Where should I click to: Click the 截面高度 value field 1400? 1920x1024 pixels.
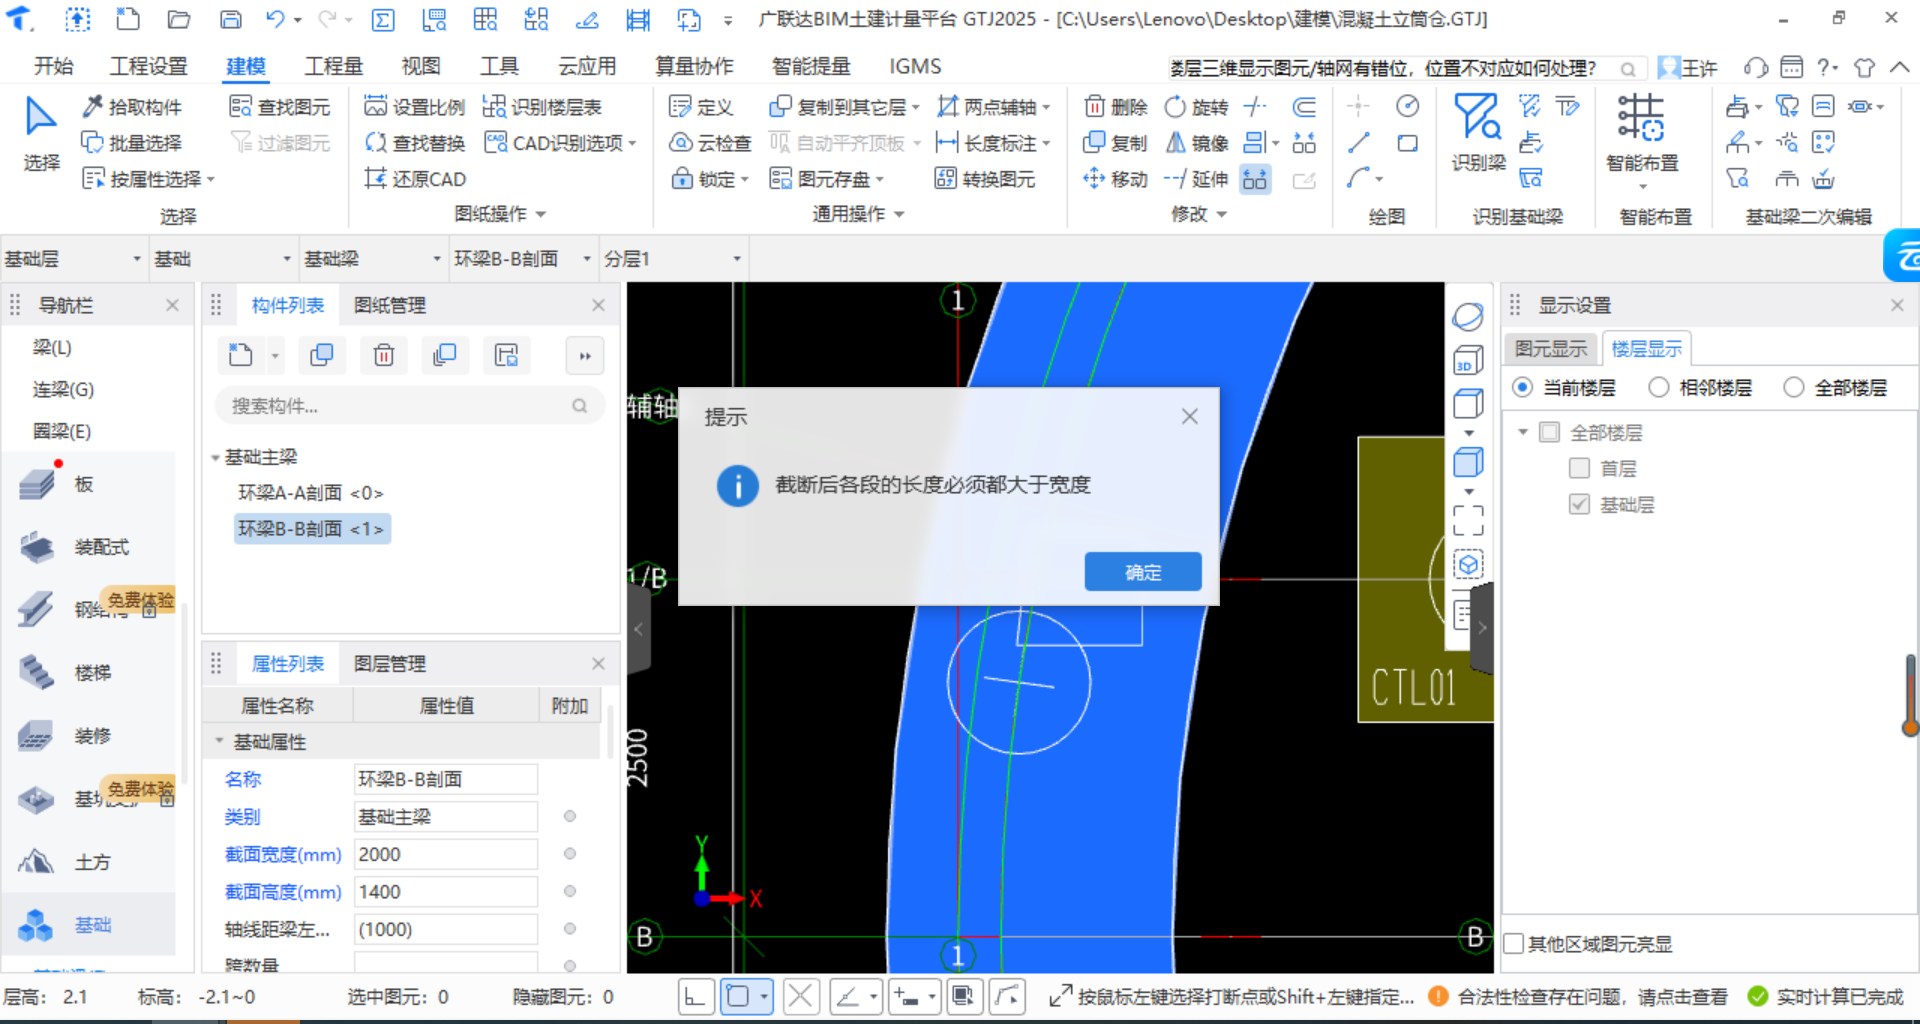click(x=446, y=891)
